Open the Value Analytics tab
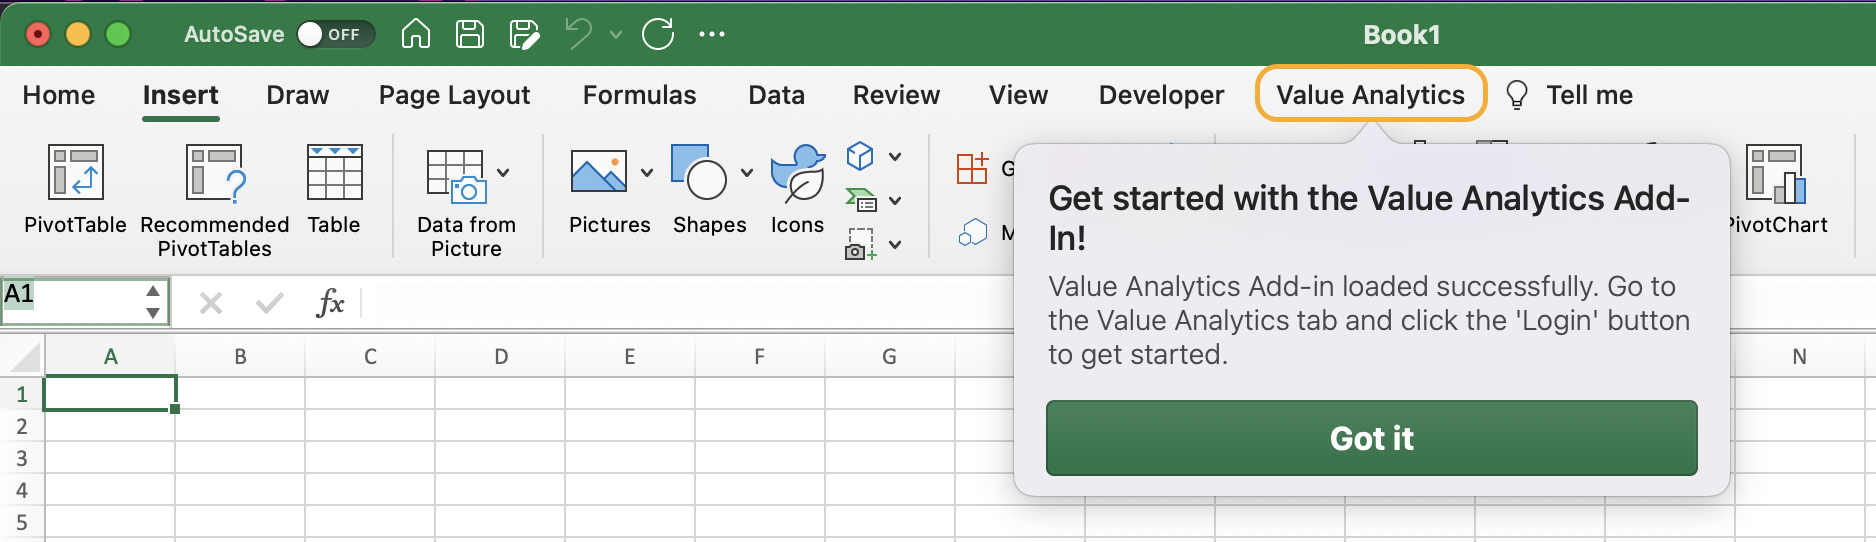The width and height of the screenshot is (1876, 542). point(1370,95)
